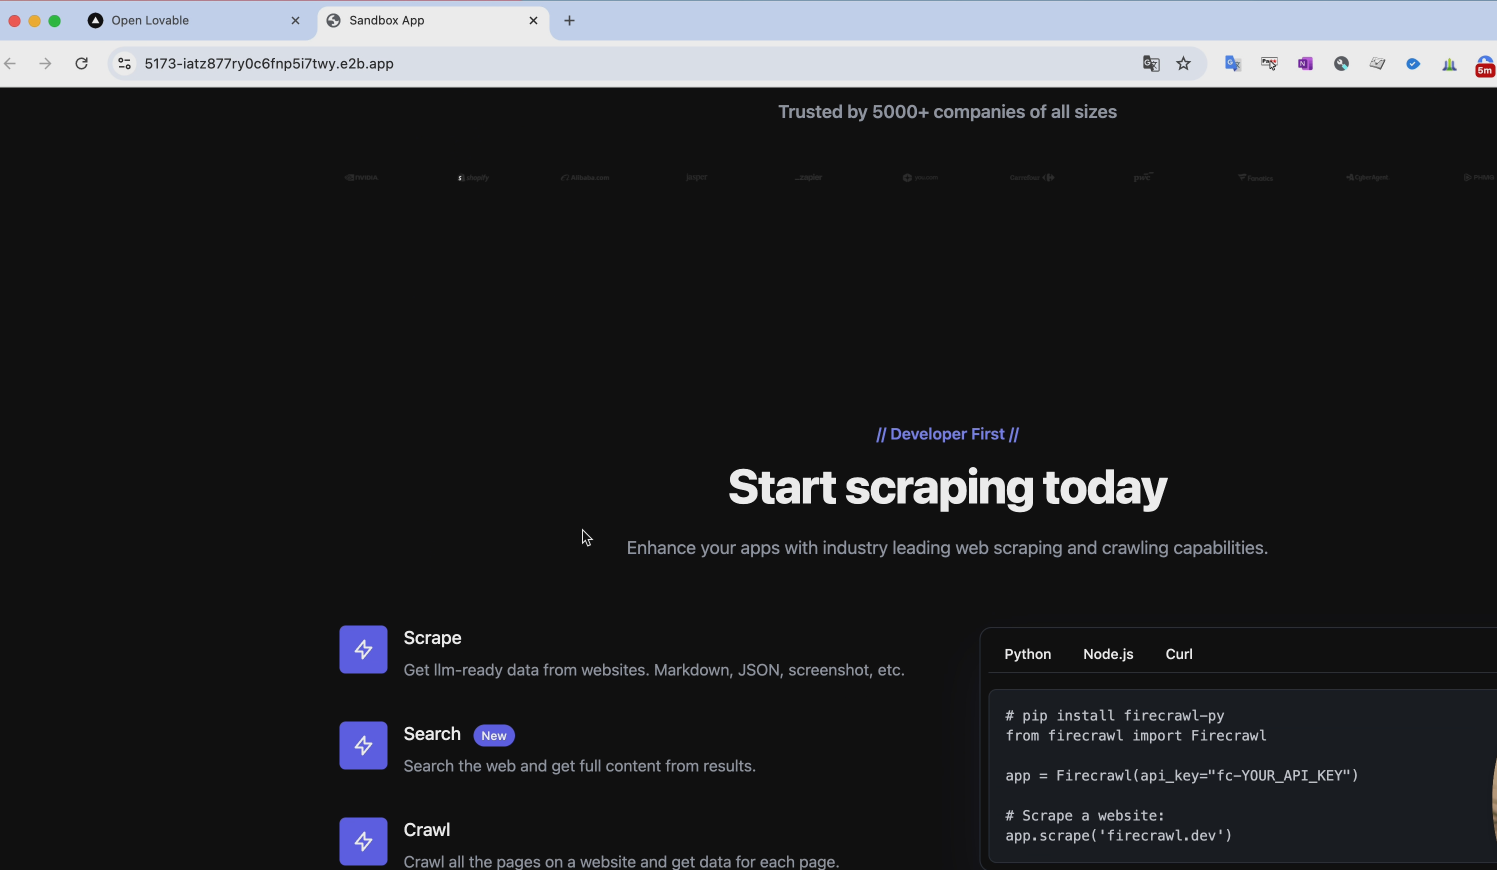Switch to the Python code tab
Screen dimensions: 1497x870
pos(1027,654)
